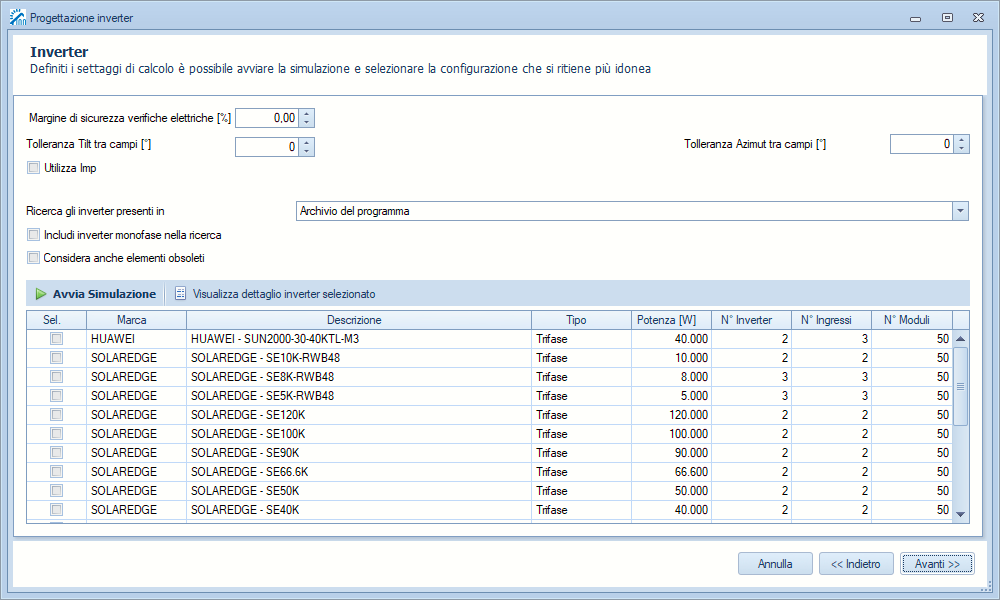Image resolution: width=1000 pixels, height=600 pixels.
Task: Click the Margine di sicurezza input field
Action: [x=266, y=118]
